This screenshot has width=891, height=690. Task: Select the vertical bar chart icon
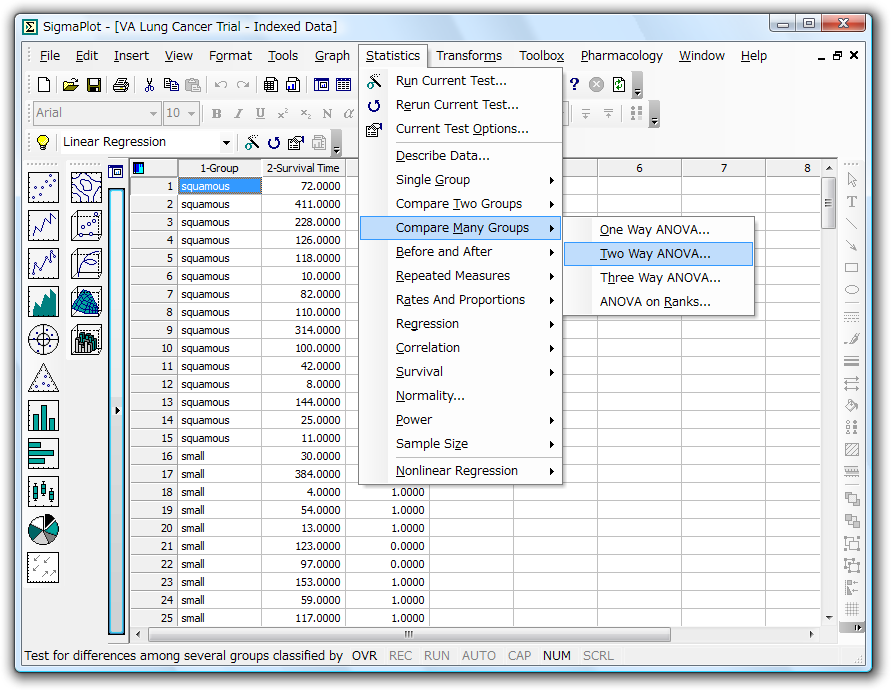(x=43, y=415)
